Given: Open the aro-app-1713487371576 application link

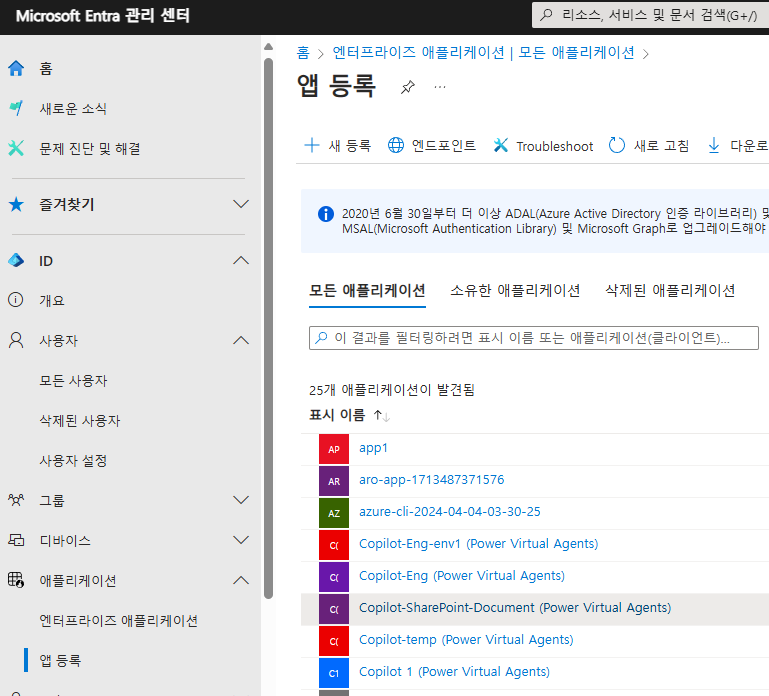Looking at the screenshot, I should [431, 480].
